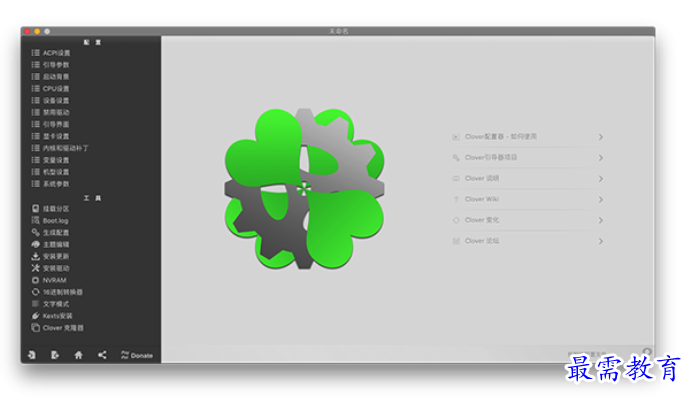Open the 安装驱动 install drivers tool
This screenshot has width=689, height=400.
[x=51, y=268]
